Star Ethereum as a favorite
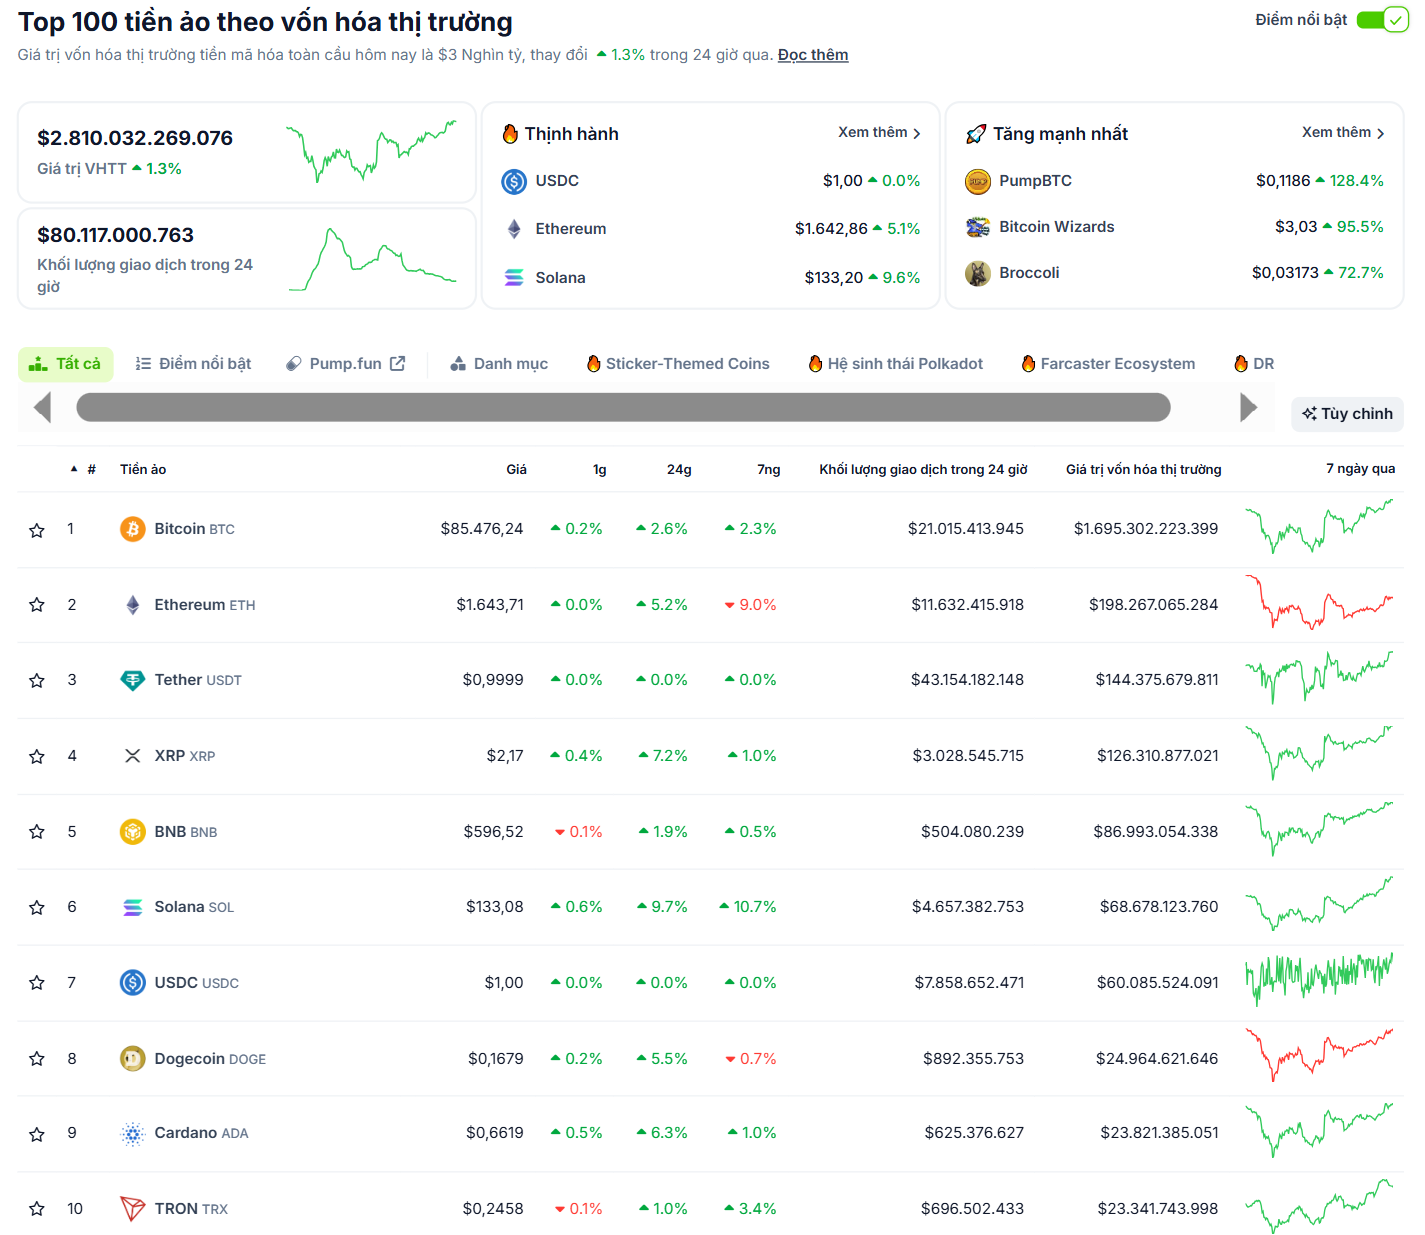 (x=37, y=605)
